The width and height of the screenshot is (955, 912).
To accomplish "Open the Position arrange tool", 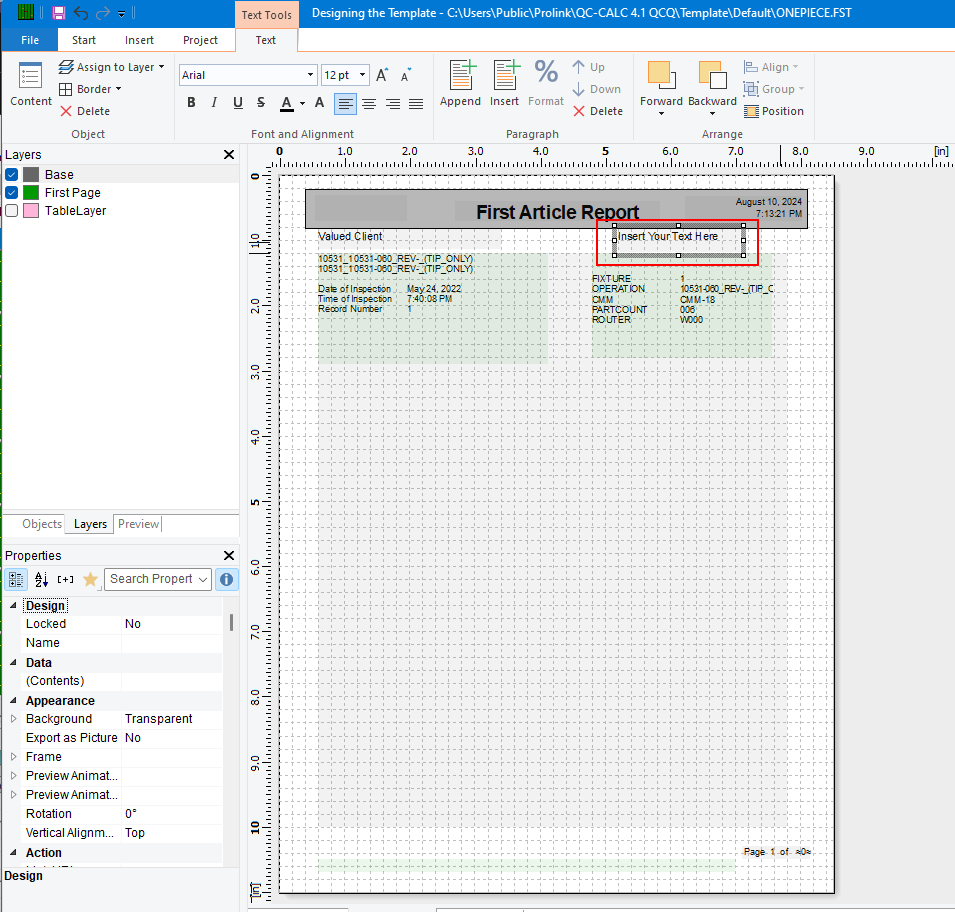I will point(775,110).
